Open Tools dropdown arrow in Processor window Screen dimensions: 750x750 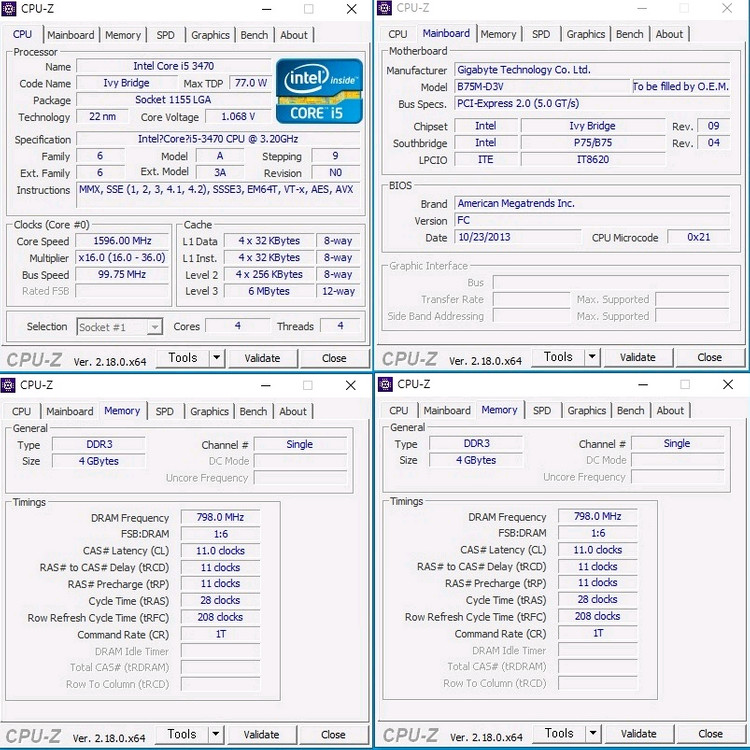point(217,358)
